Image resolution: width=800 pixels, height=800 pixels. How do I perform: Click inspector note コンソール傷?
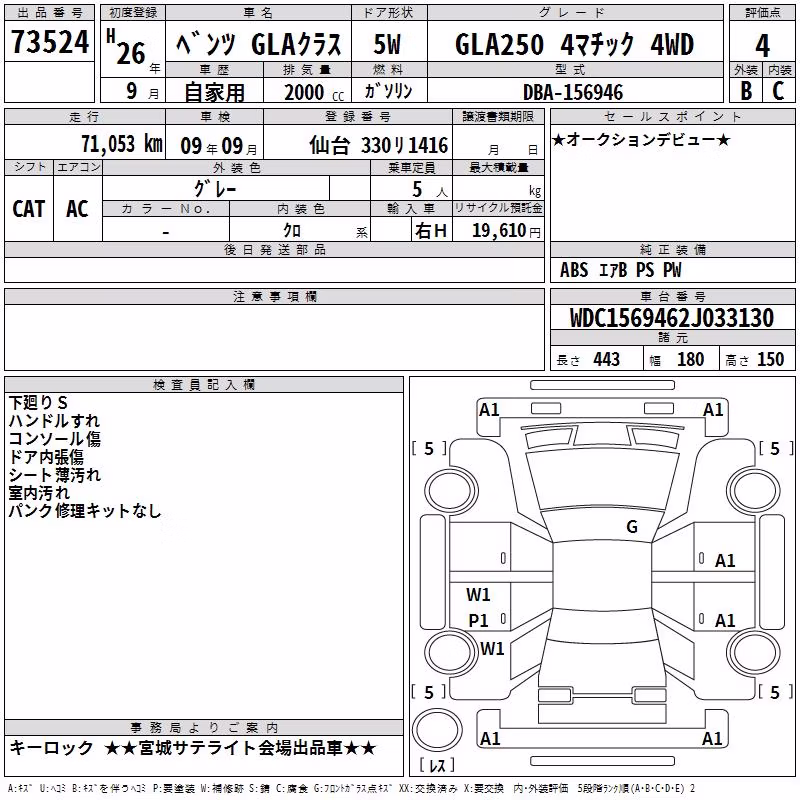tap(54, 439)
